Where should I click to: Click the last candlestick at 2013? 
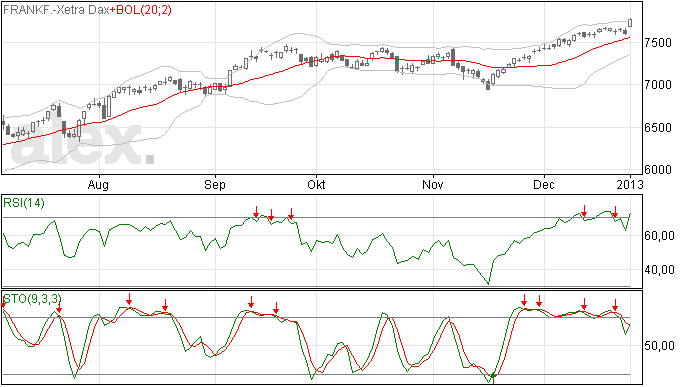(x=630, y=22)
